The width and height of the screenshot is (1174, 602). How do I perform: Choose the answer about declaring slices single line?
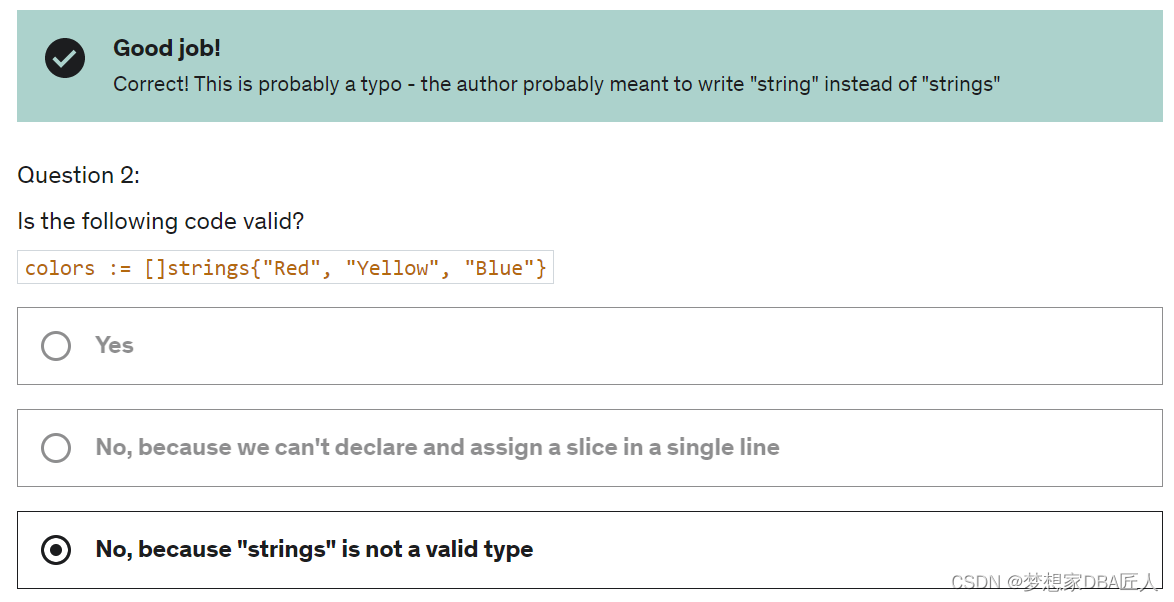(435, 448)
